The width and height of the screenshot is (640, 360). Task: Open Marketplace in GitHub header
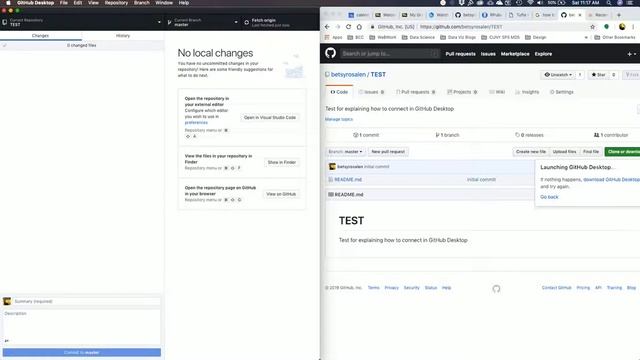point(515,54)
